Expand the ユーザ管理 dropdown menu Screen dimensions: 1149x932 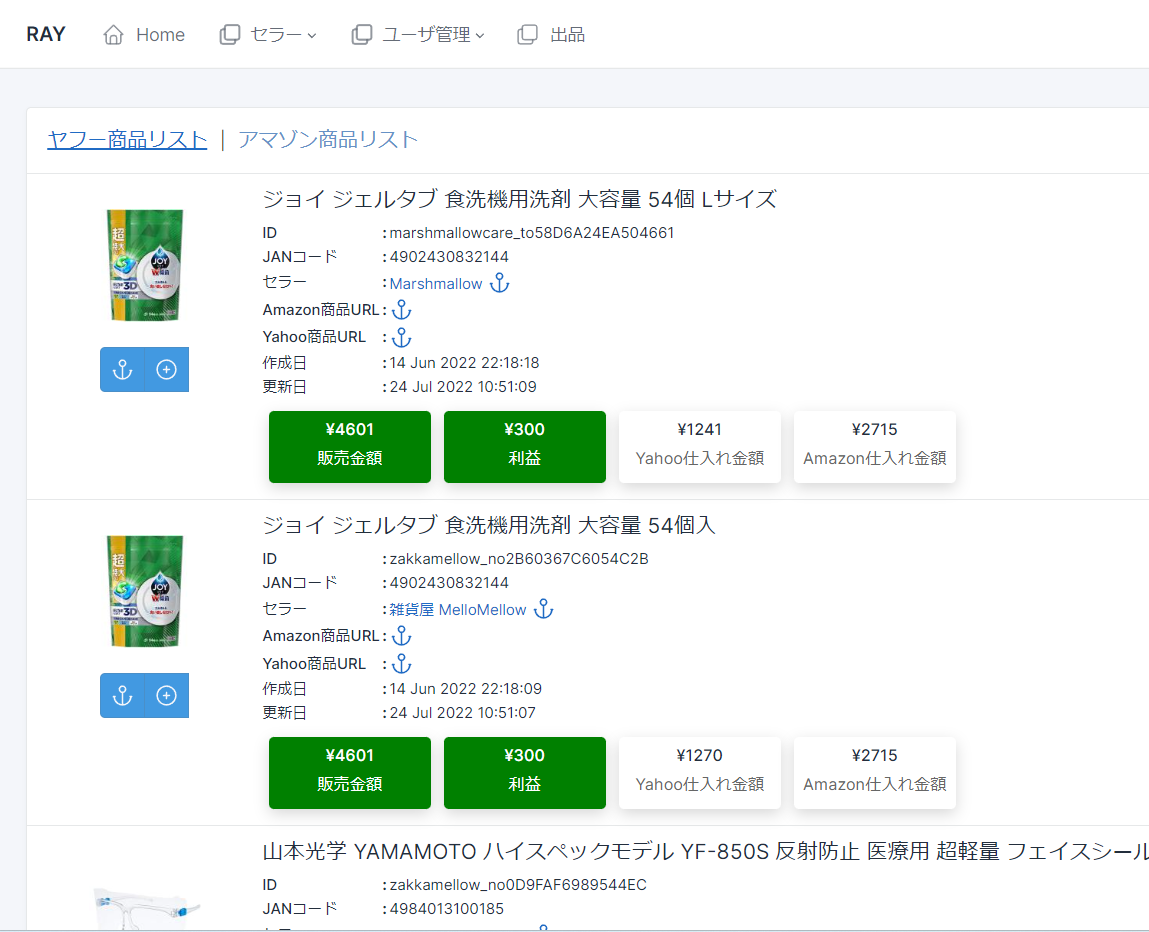point(418,34)
